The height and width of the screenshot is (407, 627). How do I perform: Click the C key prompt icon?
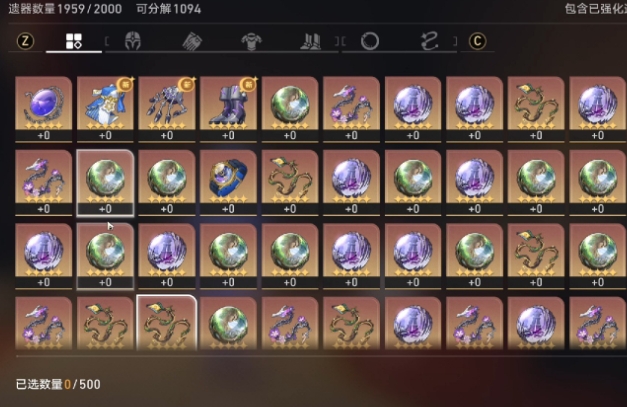coord(477,41)
